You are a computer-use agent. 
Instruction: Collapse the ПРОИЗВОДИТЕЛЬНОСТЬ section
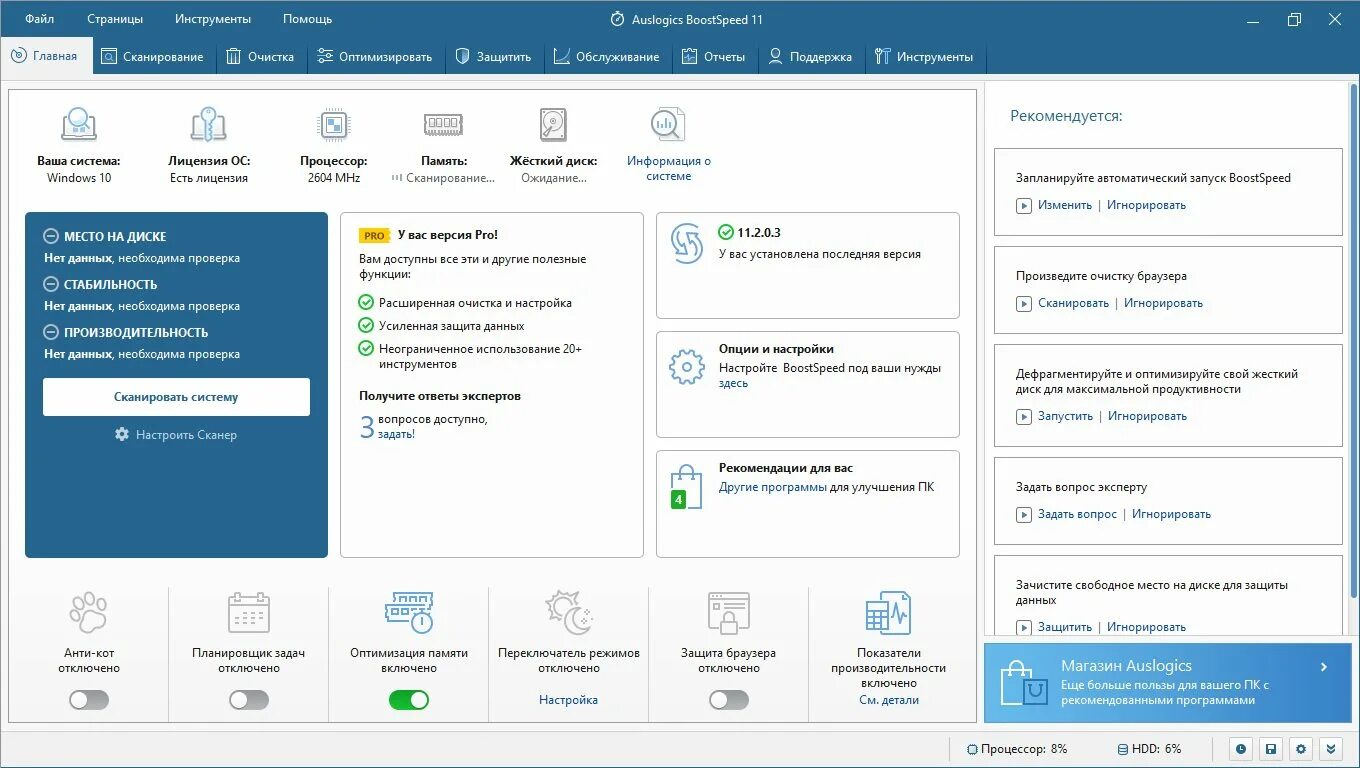51,332
